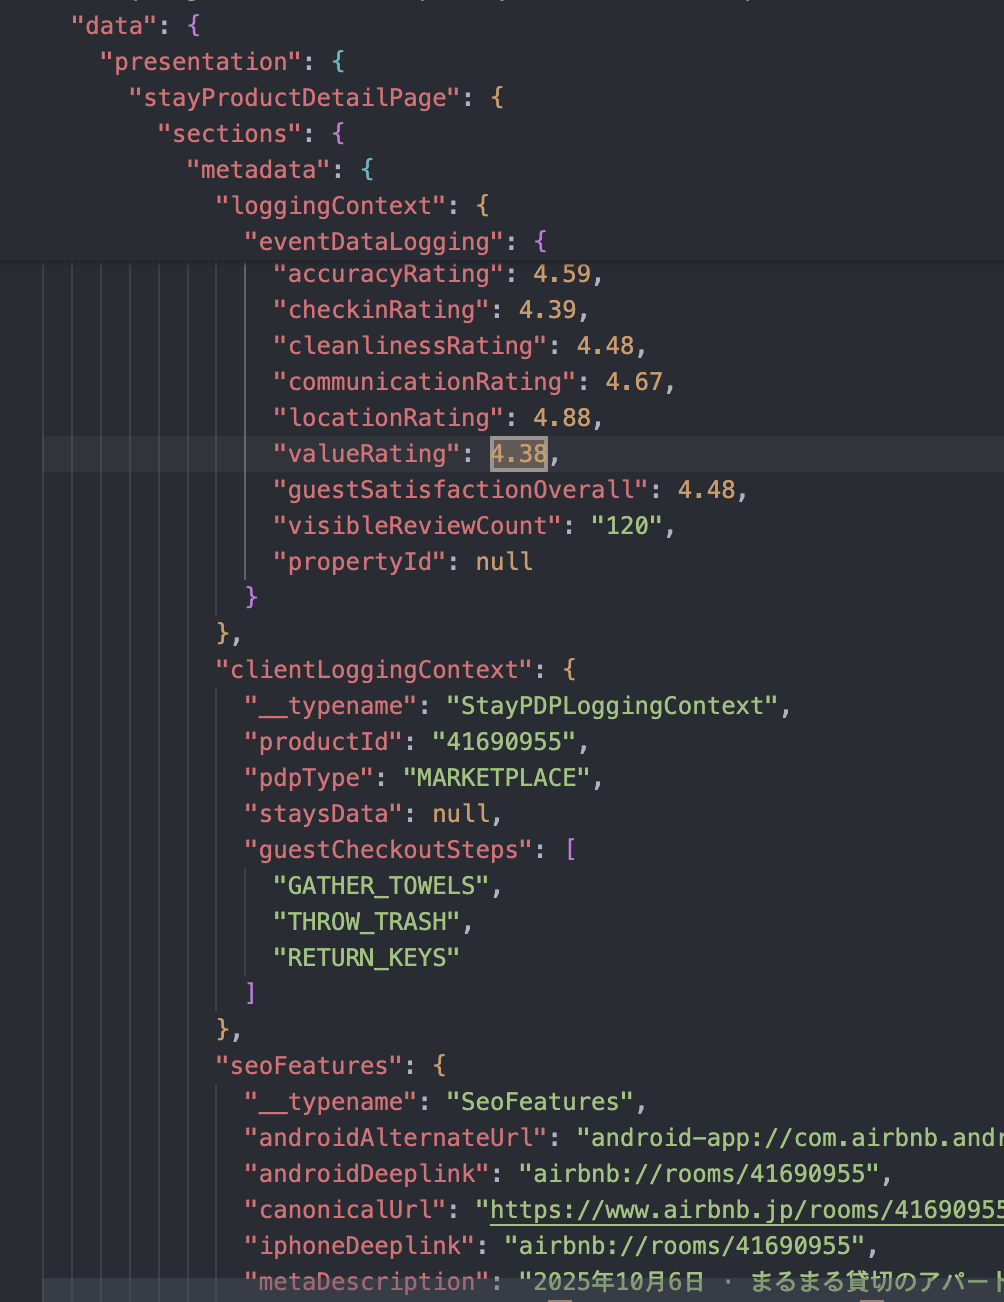1004x1302 pixels.
Task: Click the highlighted valueRating value 4.38
Action: 519,454
